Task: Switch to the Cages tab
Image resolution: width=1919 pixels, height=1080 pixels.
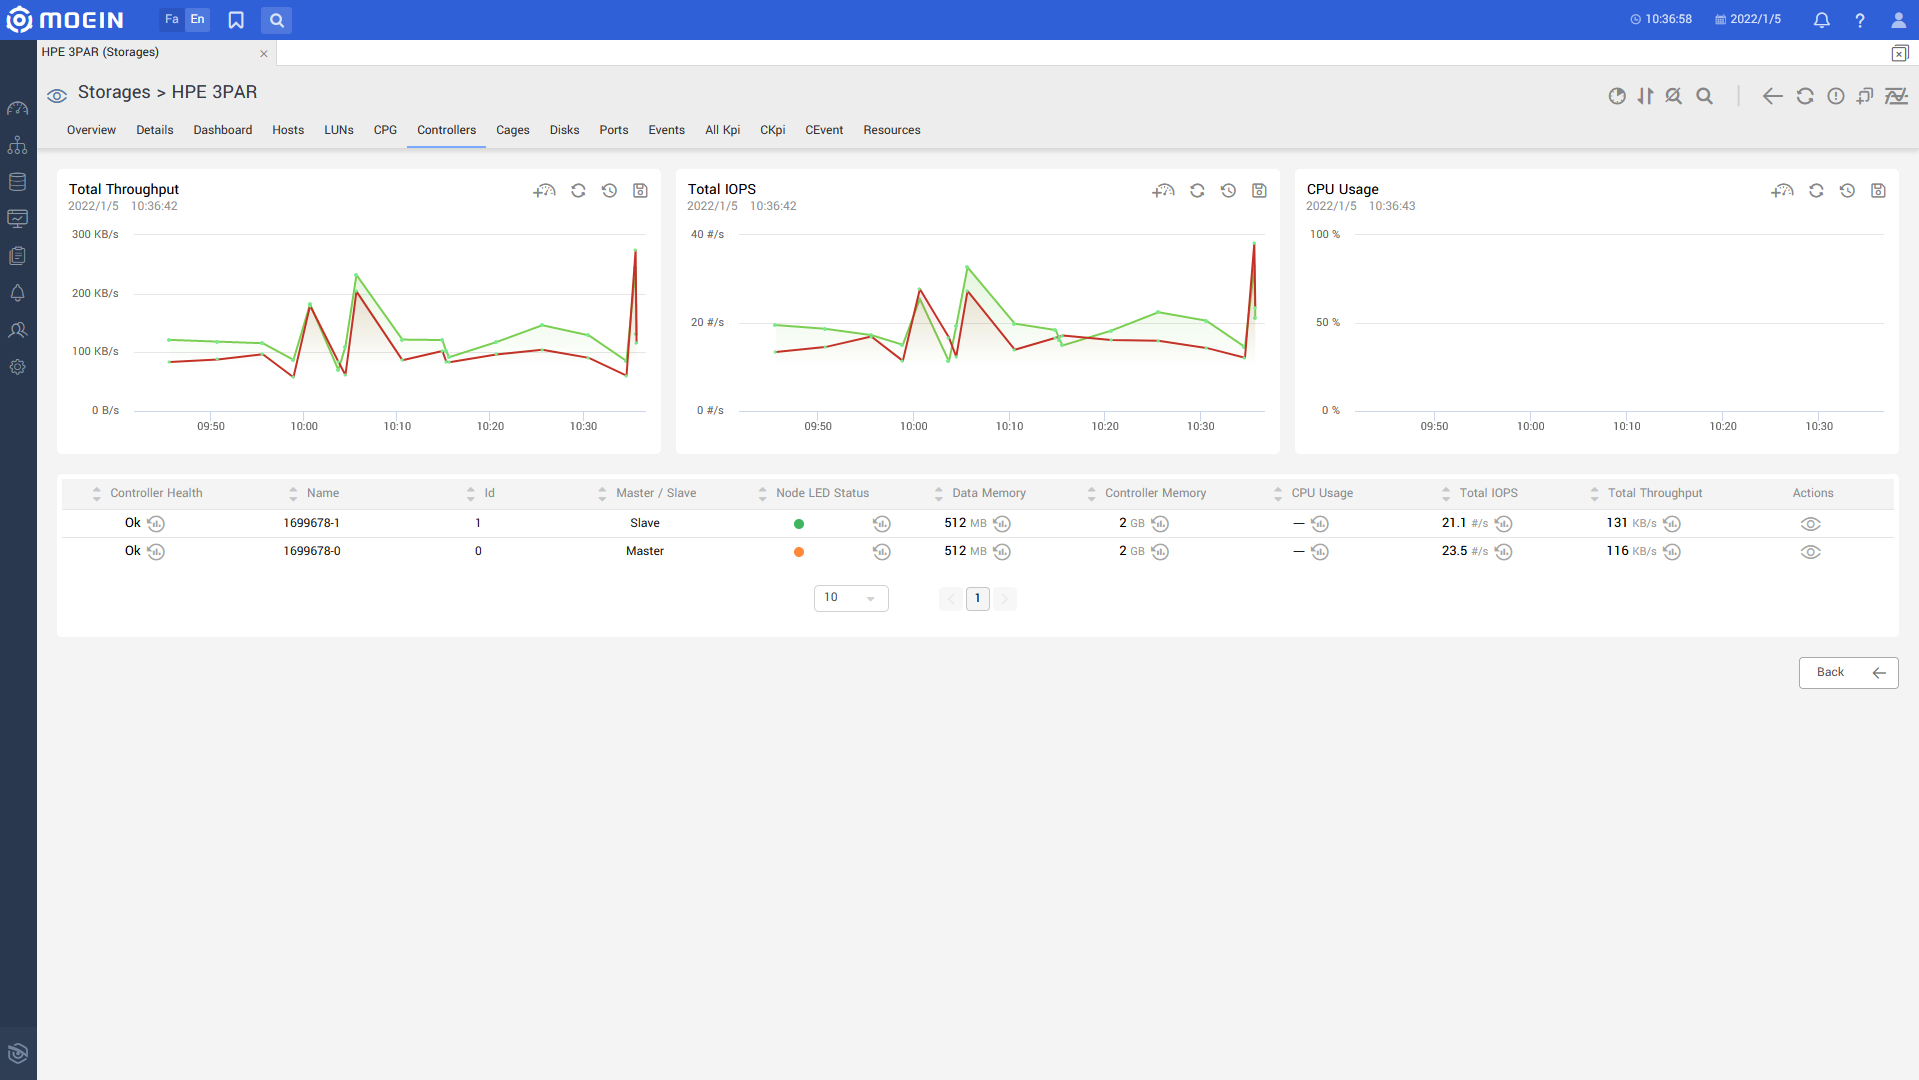Action: point(513,131)
